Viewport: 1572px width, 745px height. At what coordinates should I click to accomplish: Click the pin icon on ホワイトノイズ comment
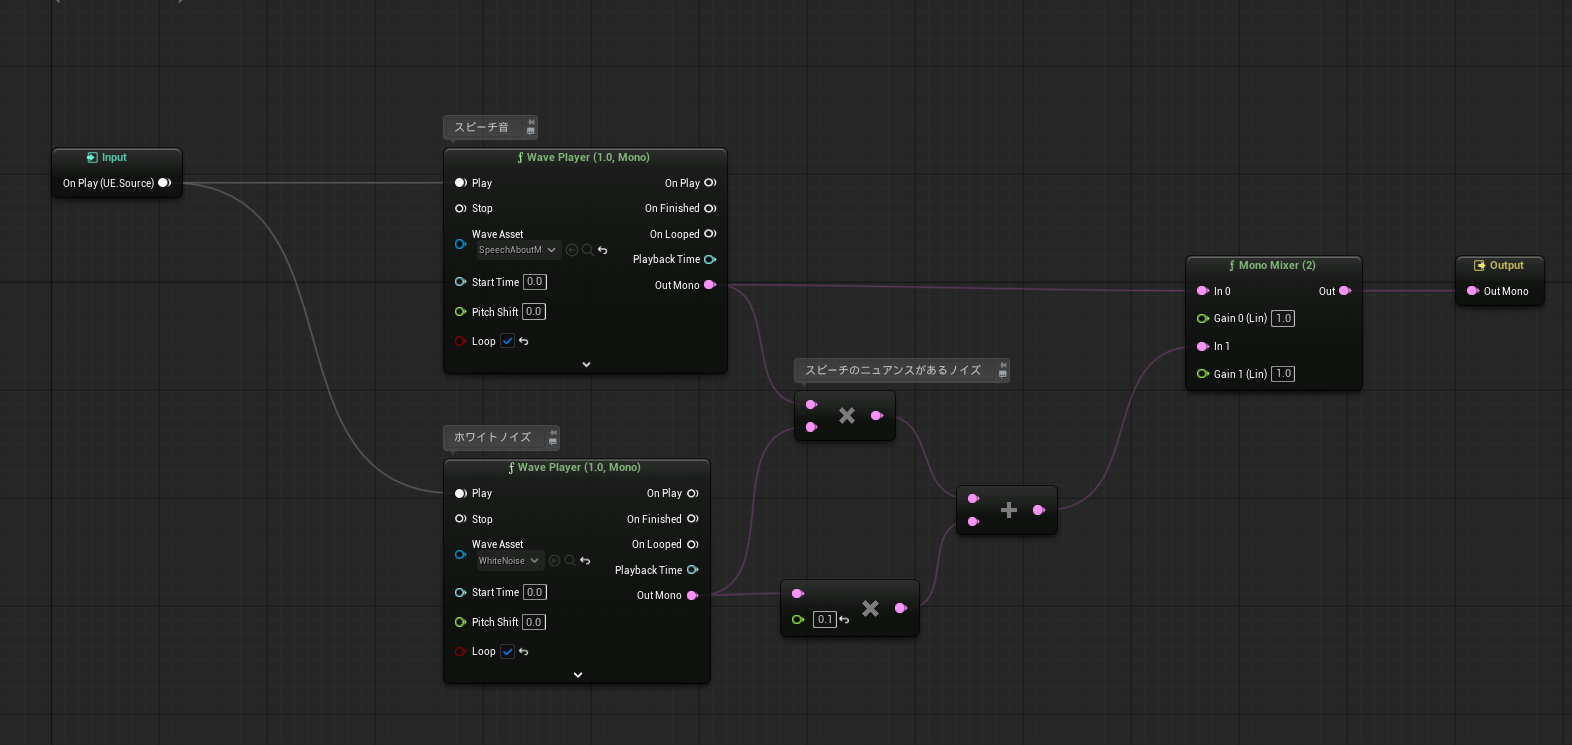coord(552,432)
